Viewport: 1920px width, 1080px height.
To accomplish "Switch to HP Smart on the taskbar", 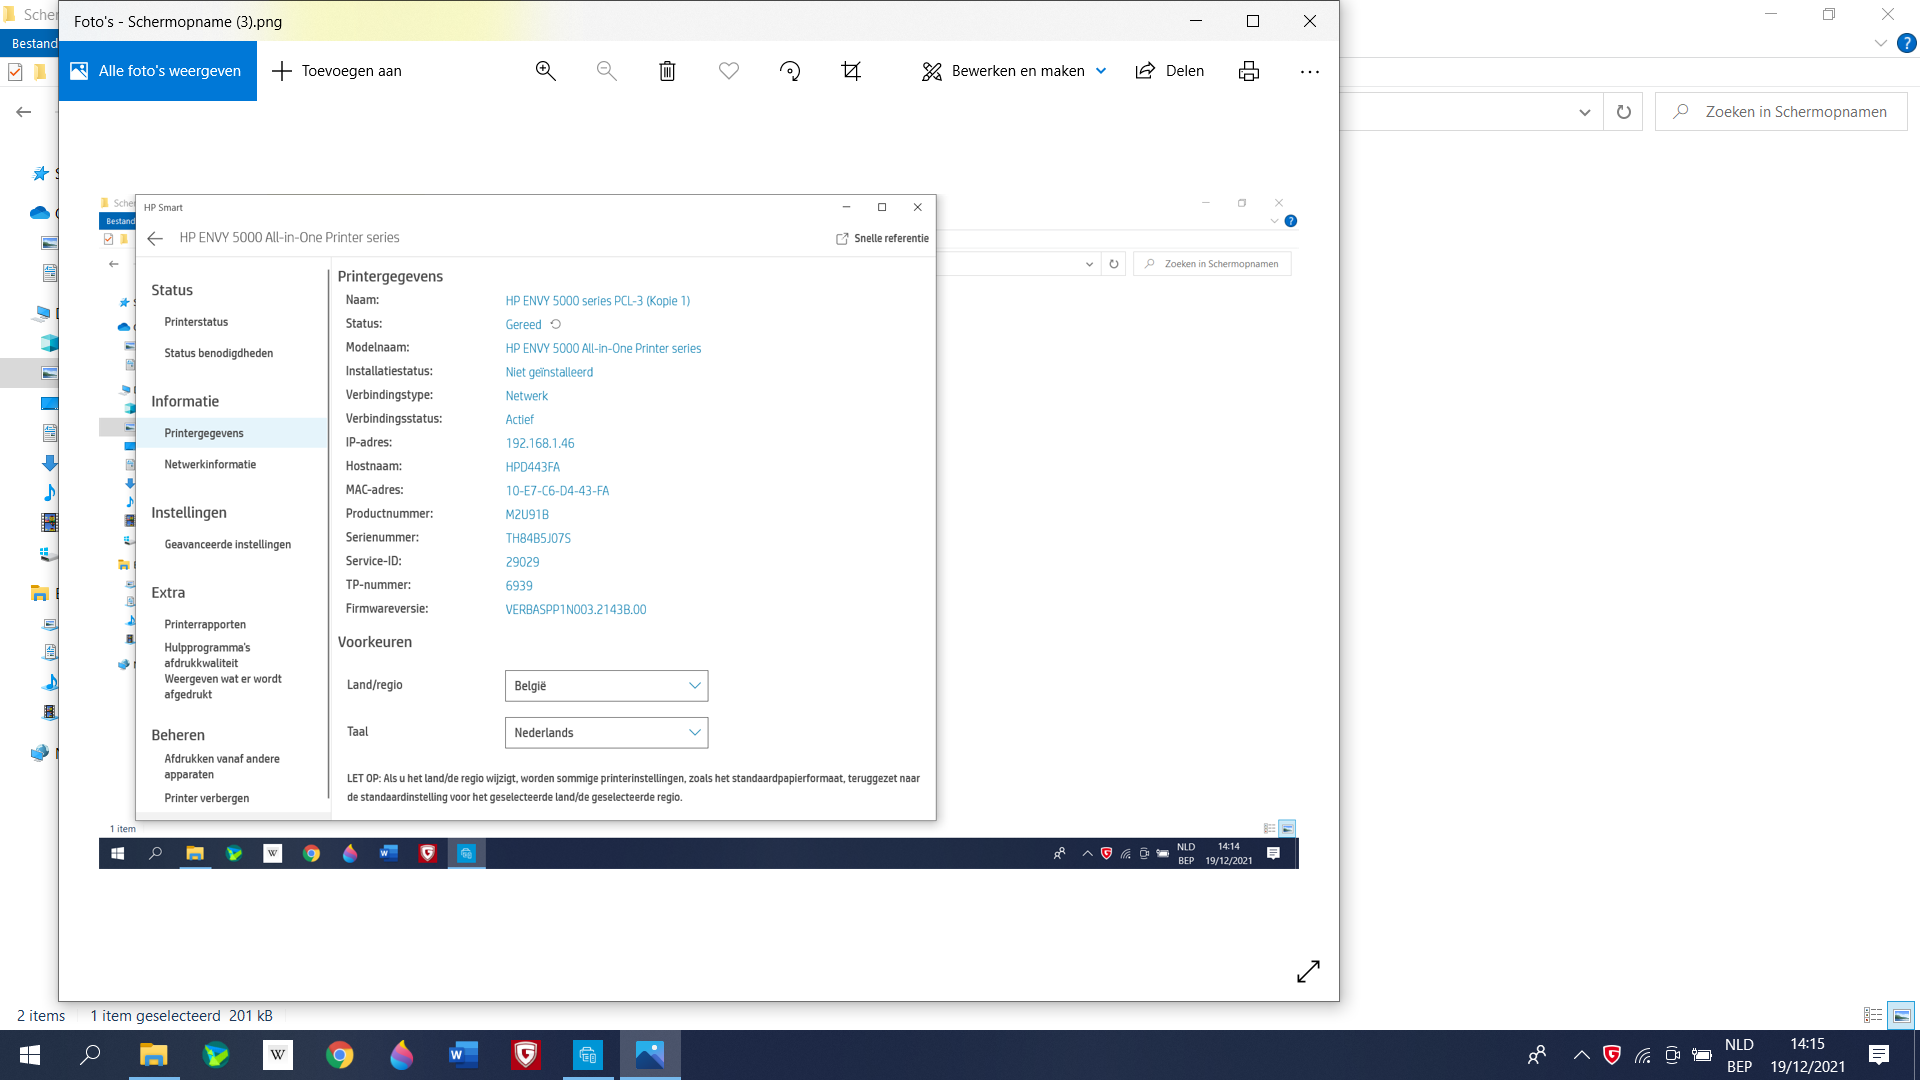I will (588, 1055).
